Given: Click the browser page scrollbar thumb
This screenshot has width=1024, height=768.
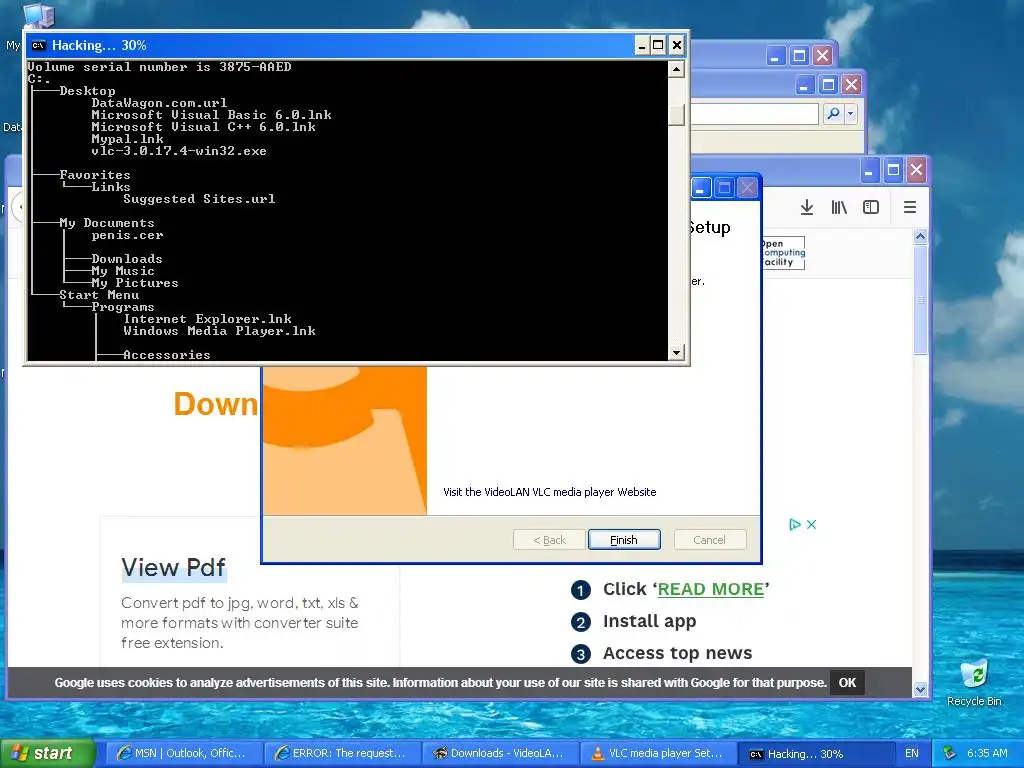Looking at the screenshot, I should coord(920,300).
